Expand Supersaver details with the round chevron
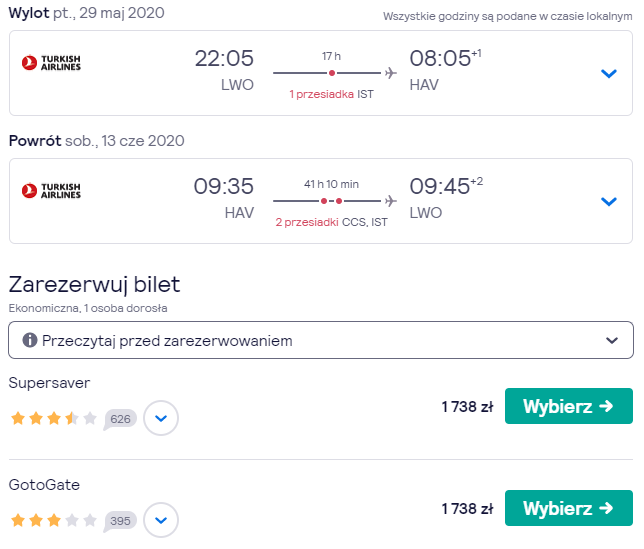 (x=161, y=418)
